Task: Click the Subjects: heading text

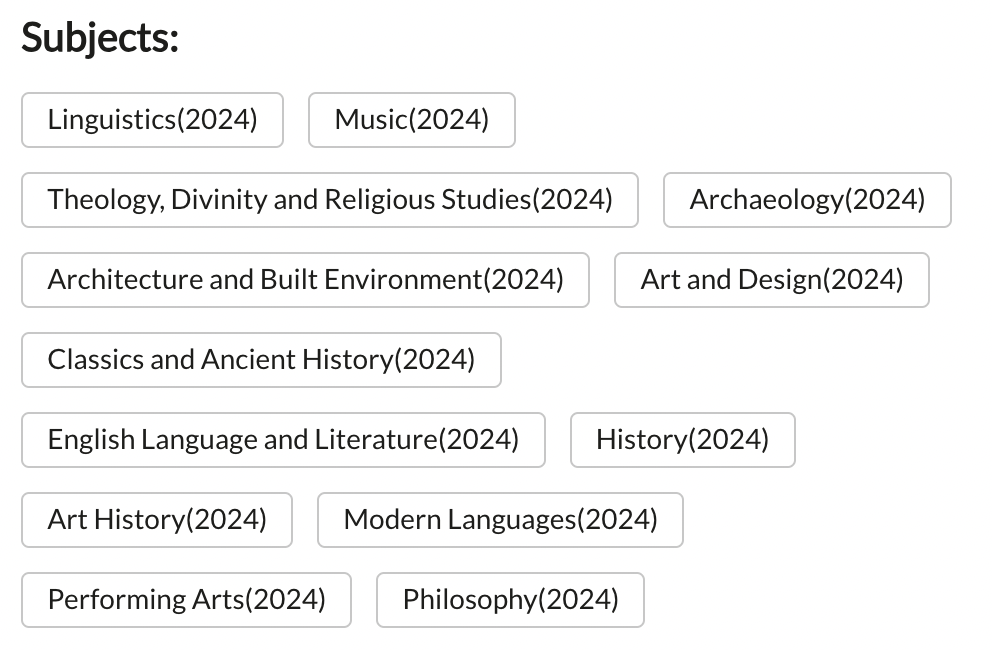Action: pyautogui.click(x=100, y=39)
